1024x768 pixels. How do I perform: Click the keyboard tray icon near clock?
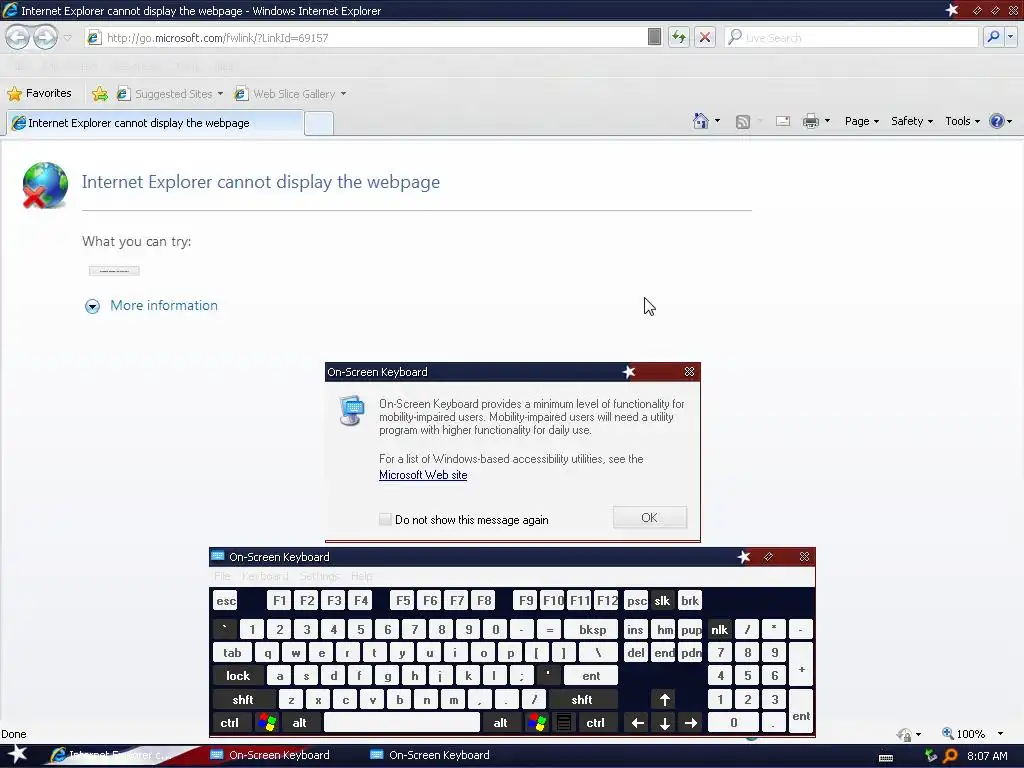886,756
